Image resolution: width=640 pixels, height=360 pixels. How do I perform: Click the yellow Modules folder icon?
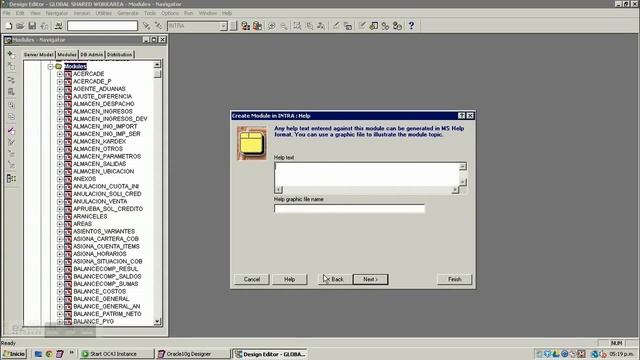coord(59,66)
